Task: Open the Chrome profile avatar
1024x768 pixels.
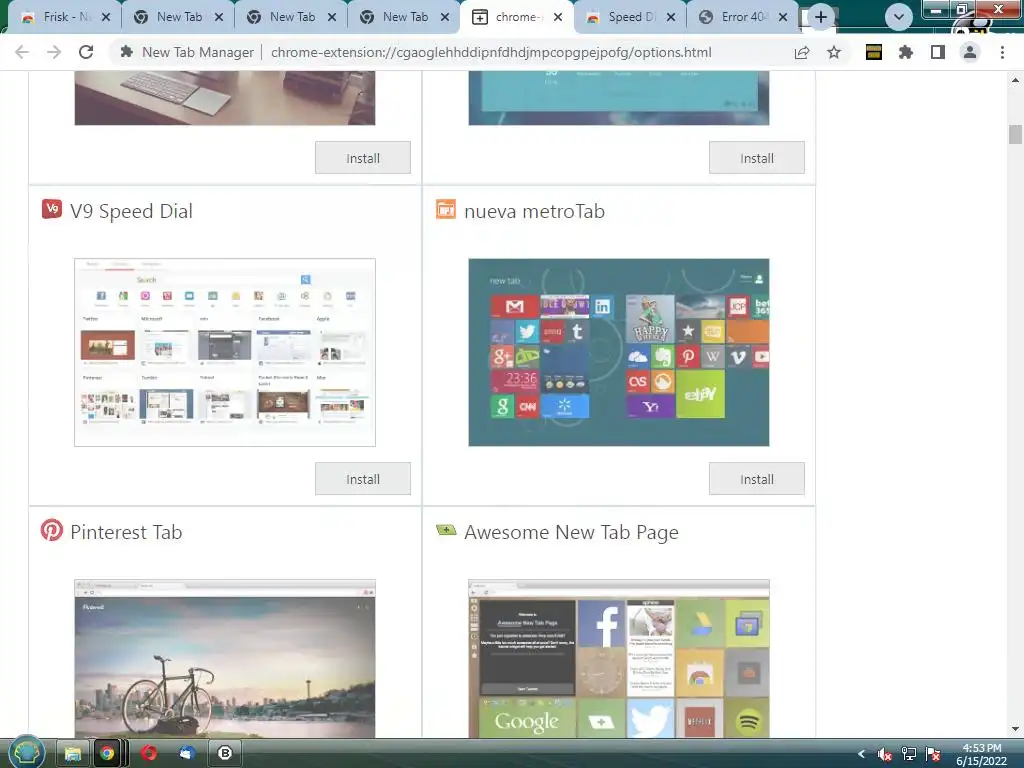Action: (970, 52)
